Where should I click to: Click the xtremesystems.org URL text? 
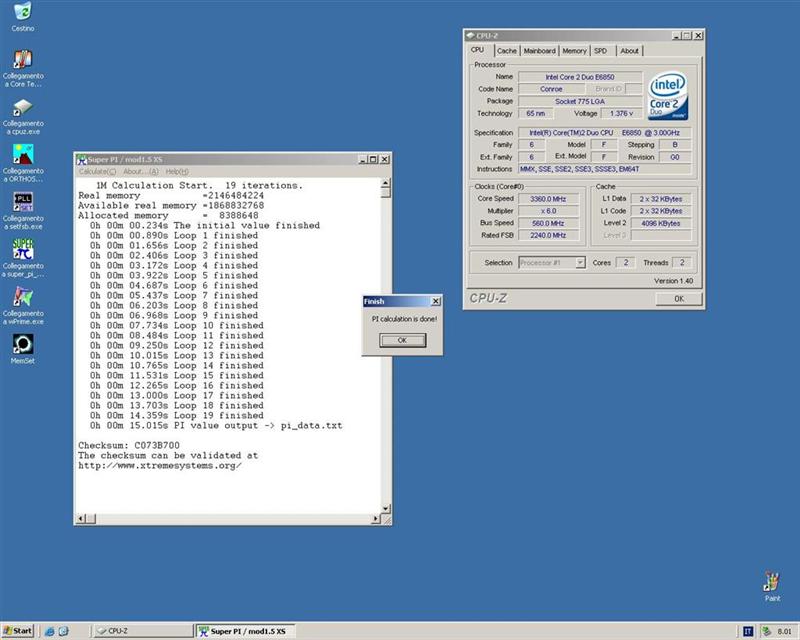160,465
